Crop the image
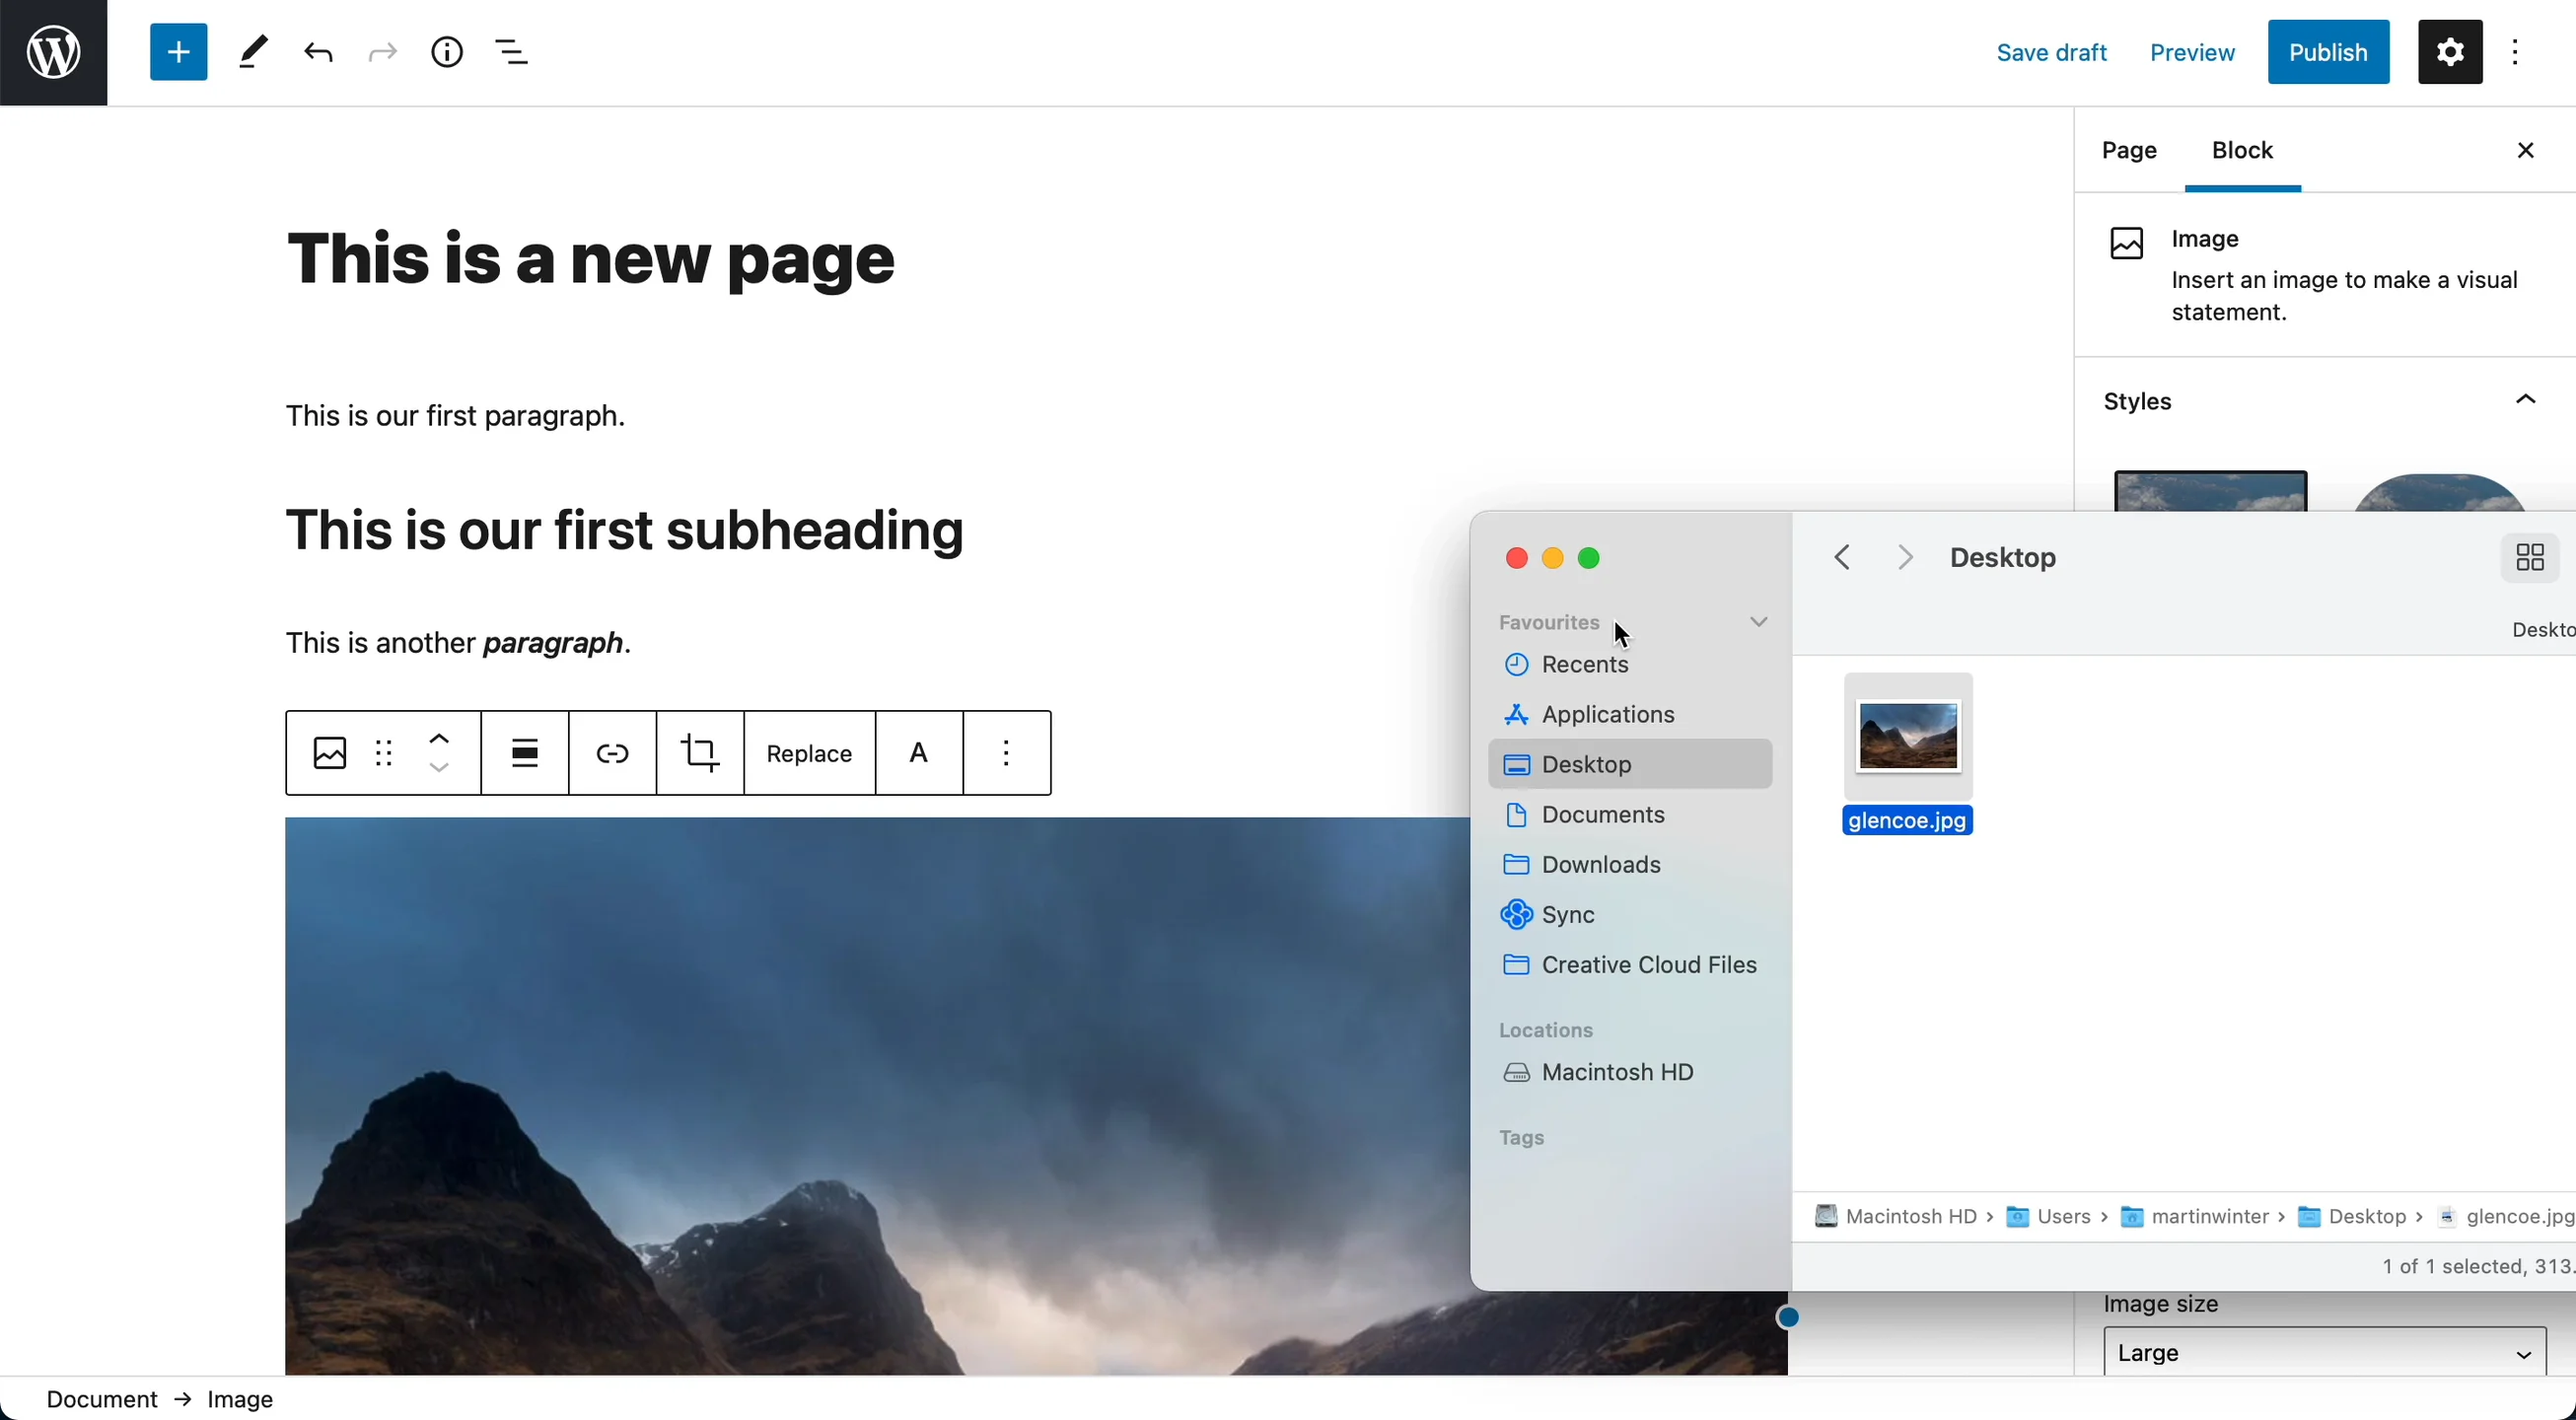The width and height of the screenshot is (2576, 1420). [x=700, y=753]
